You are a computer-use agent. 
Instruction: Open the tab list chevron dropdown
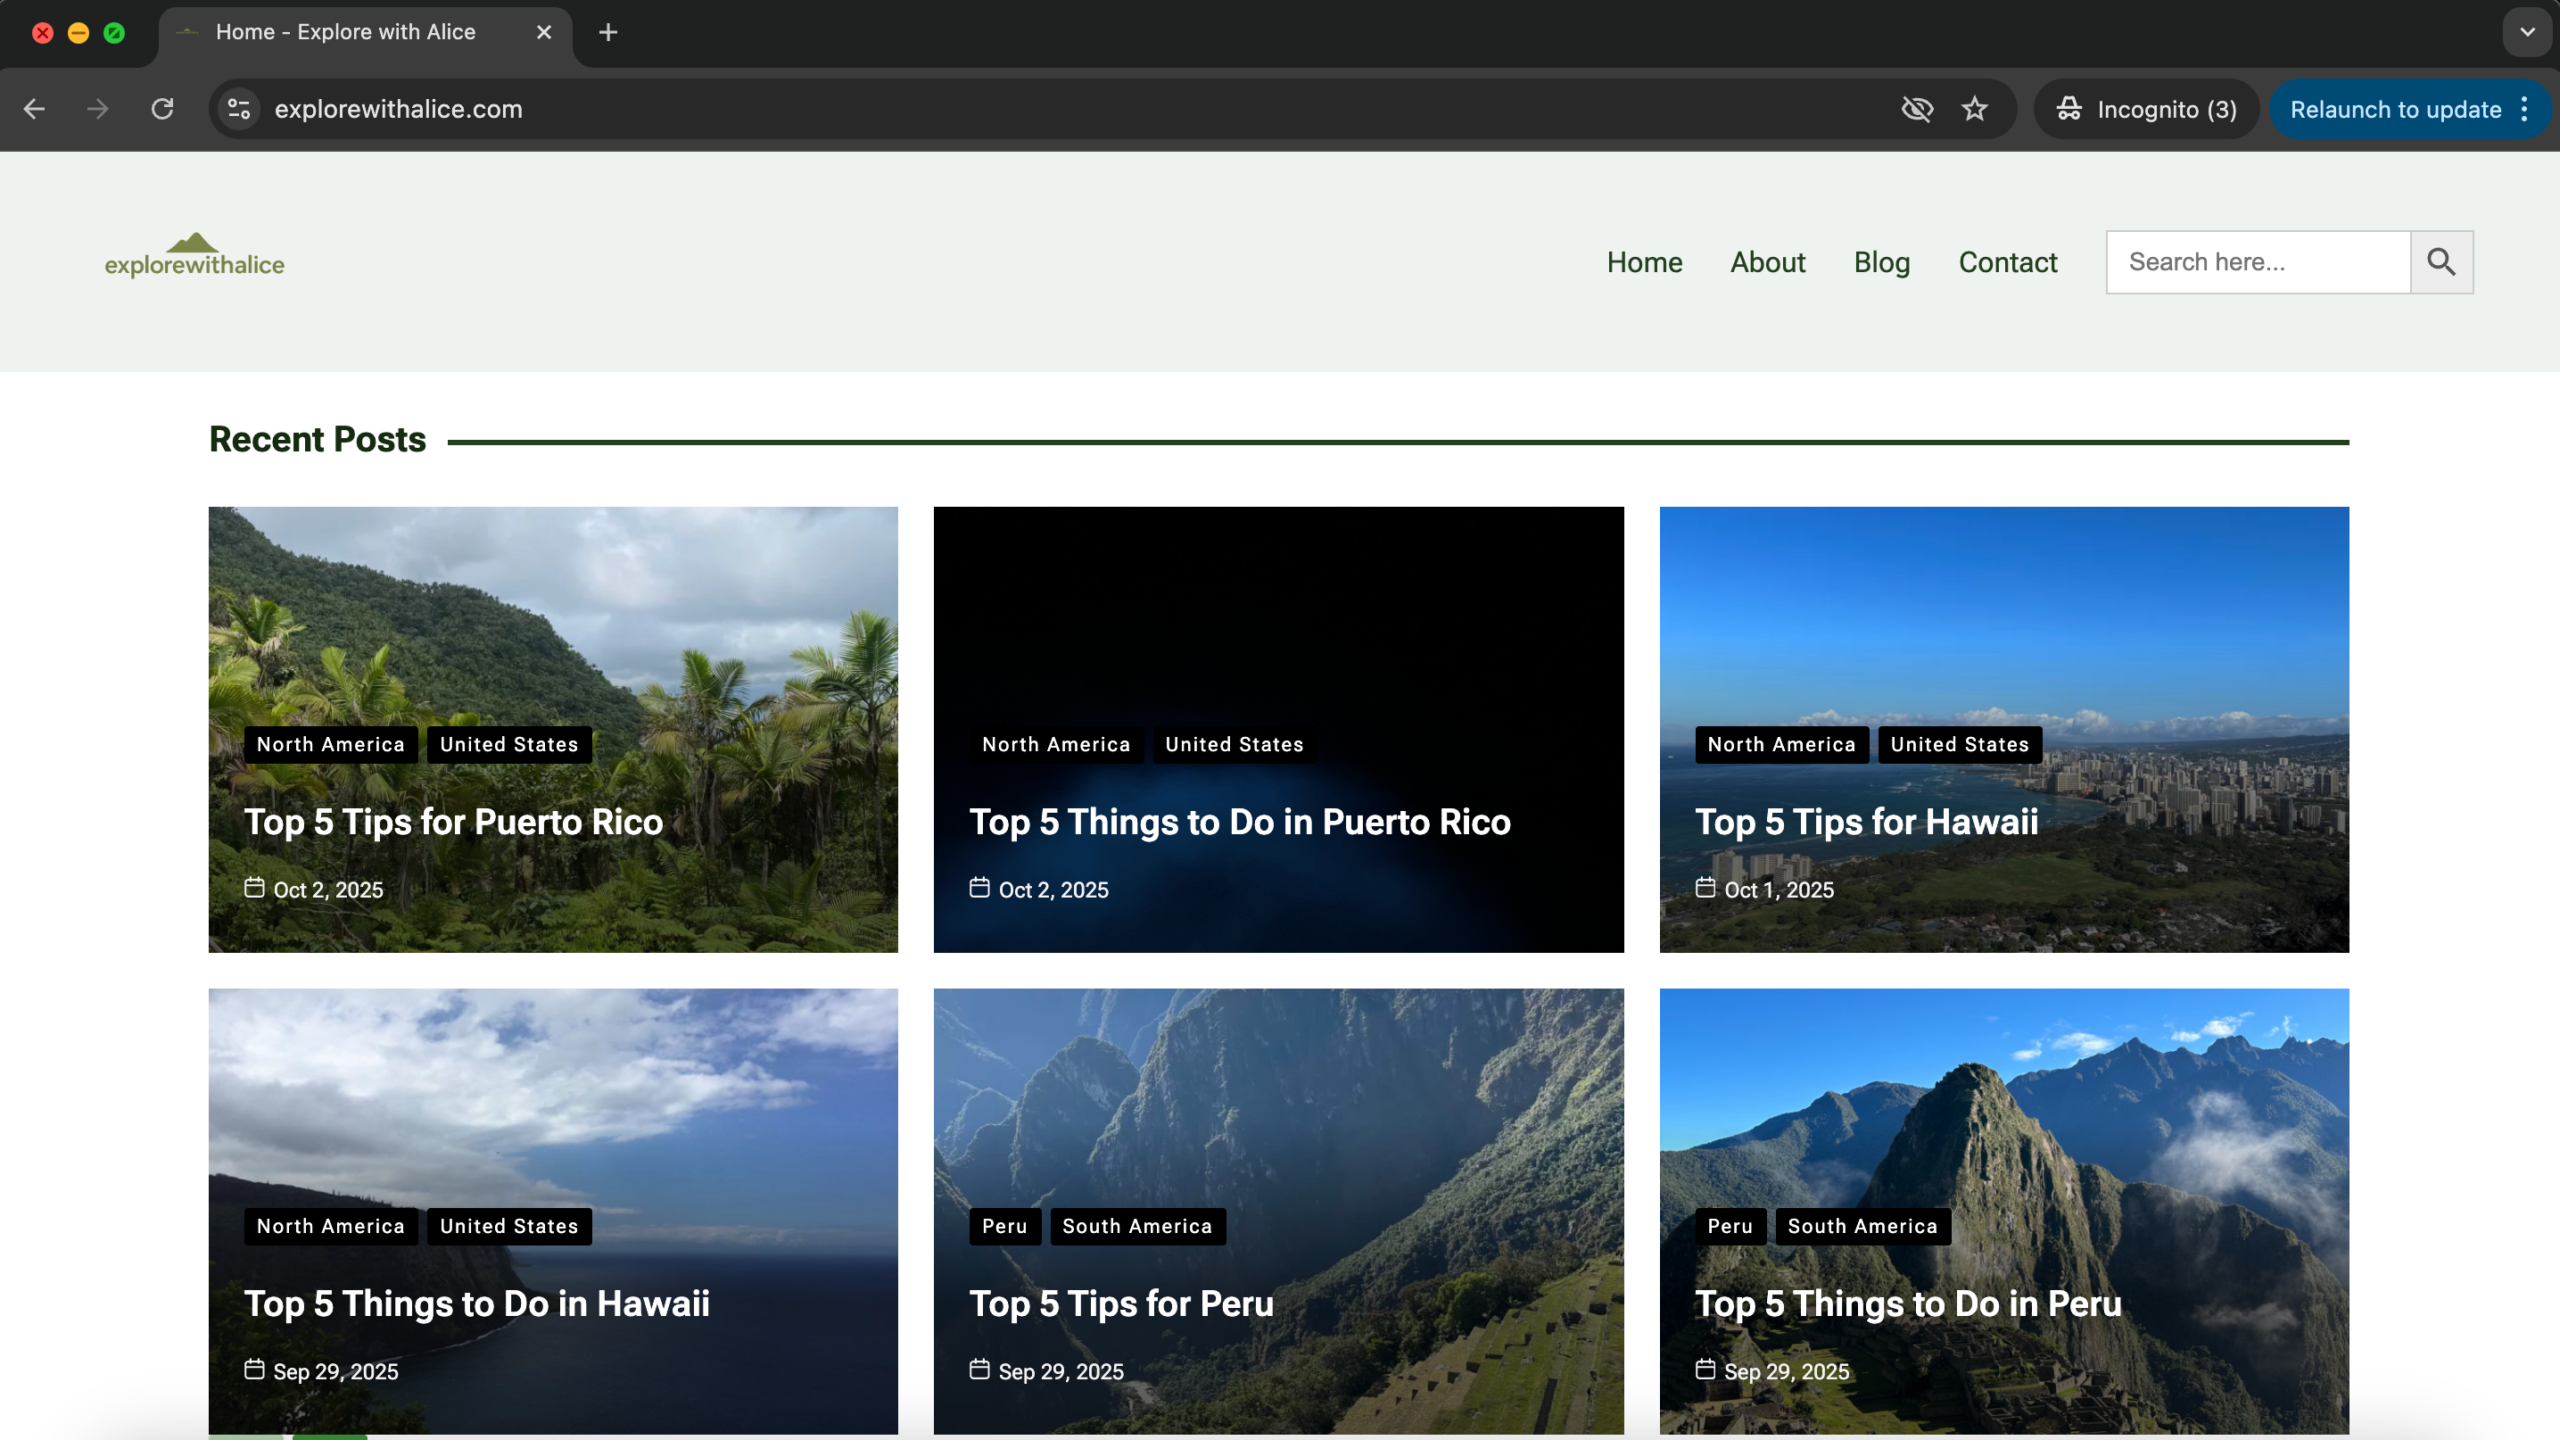pos(2527,32)
